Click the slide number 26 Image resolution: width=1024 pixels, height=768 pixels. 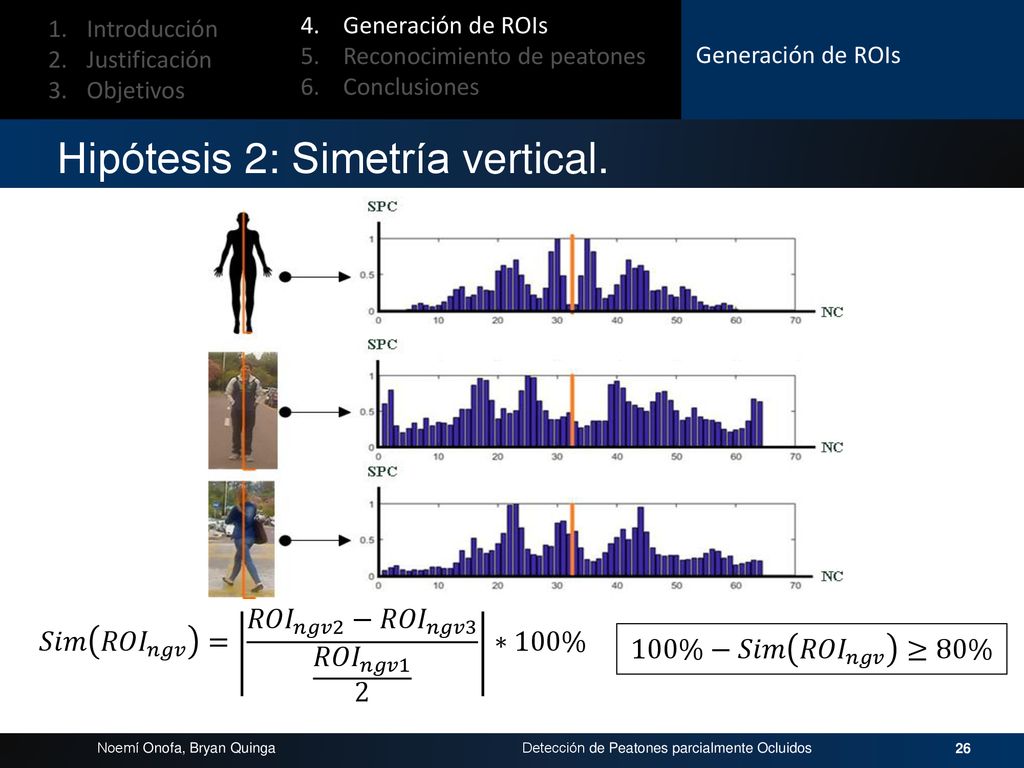click(x=963, y=748)
